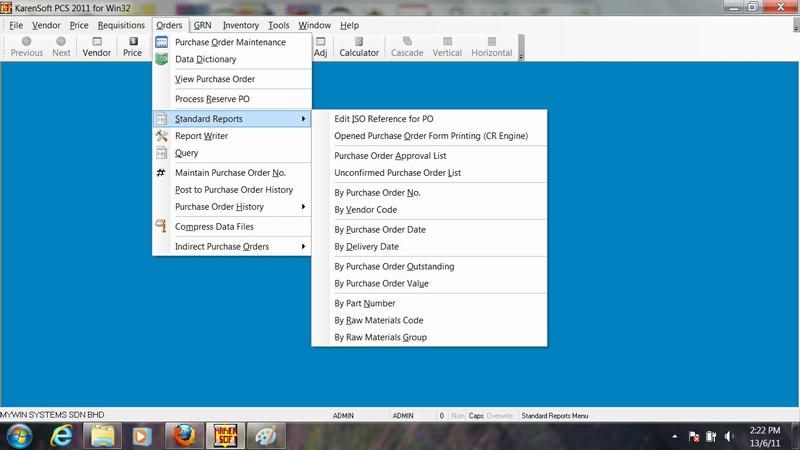Cascade windows using the toolbar button
Image resolution: width=800 pixels, height=450 pixels.
point(407,47)
